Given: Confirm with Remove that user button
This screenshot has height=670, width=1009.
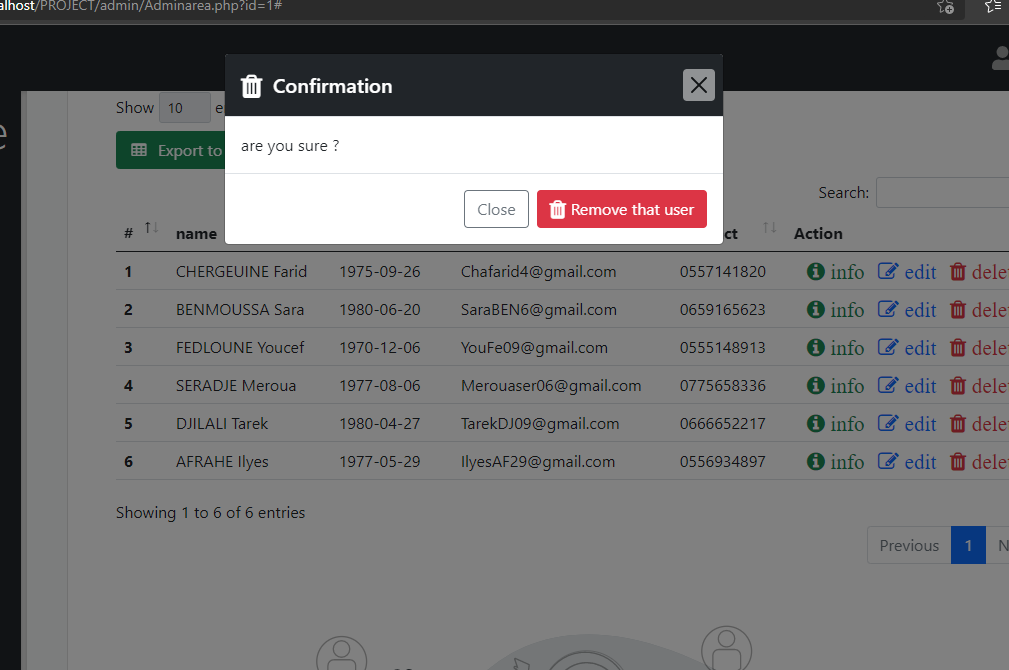Looking at the screenshot, I should pyautogui.click(x=622, y=209).
